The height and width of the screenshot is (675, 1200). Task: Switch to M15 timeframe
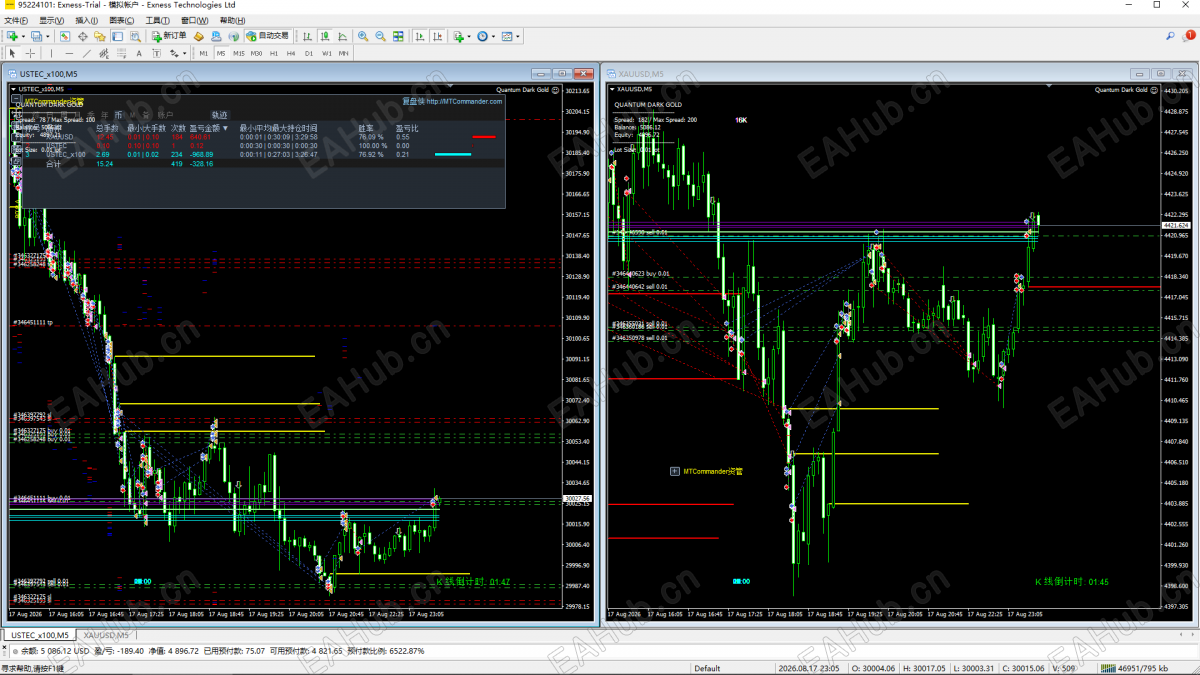239,53
